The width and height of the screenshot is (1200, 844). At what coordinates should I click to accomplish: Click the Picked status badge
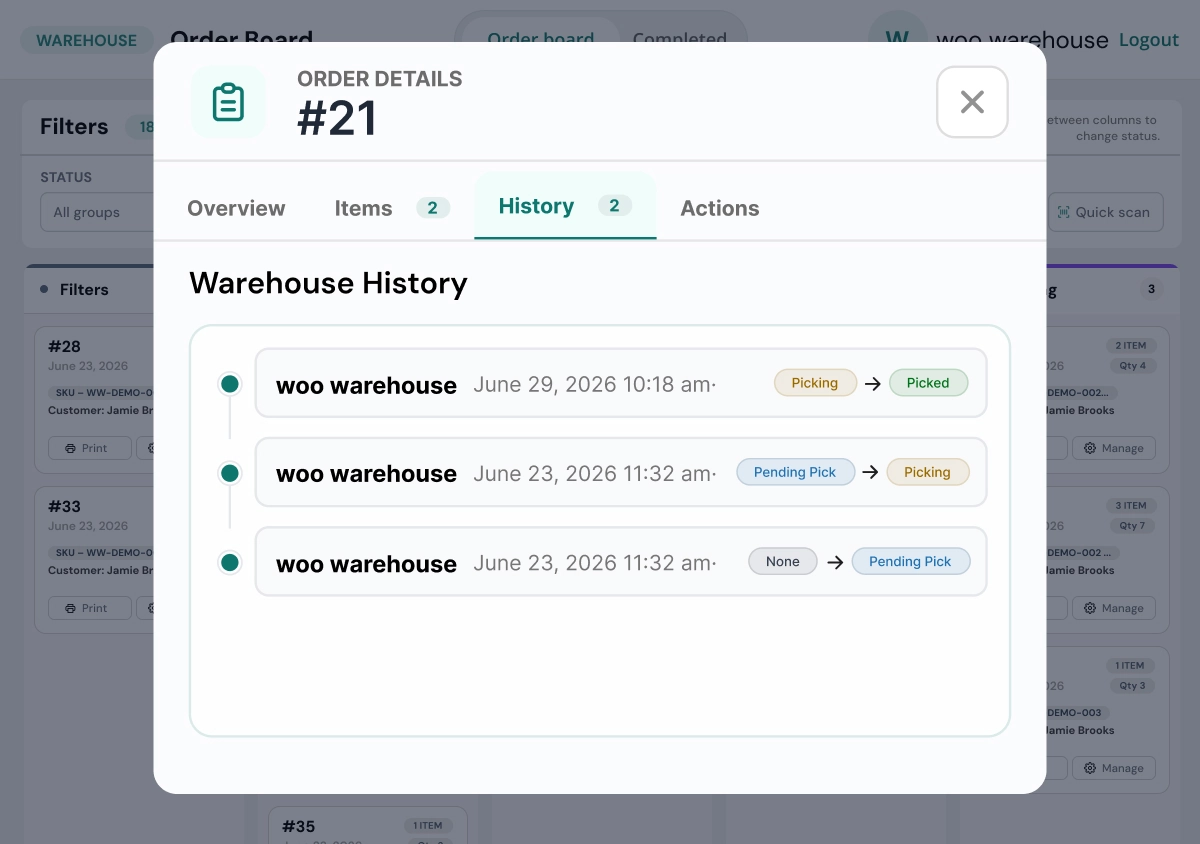928,383
